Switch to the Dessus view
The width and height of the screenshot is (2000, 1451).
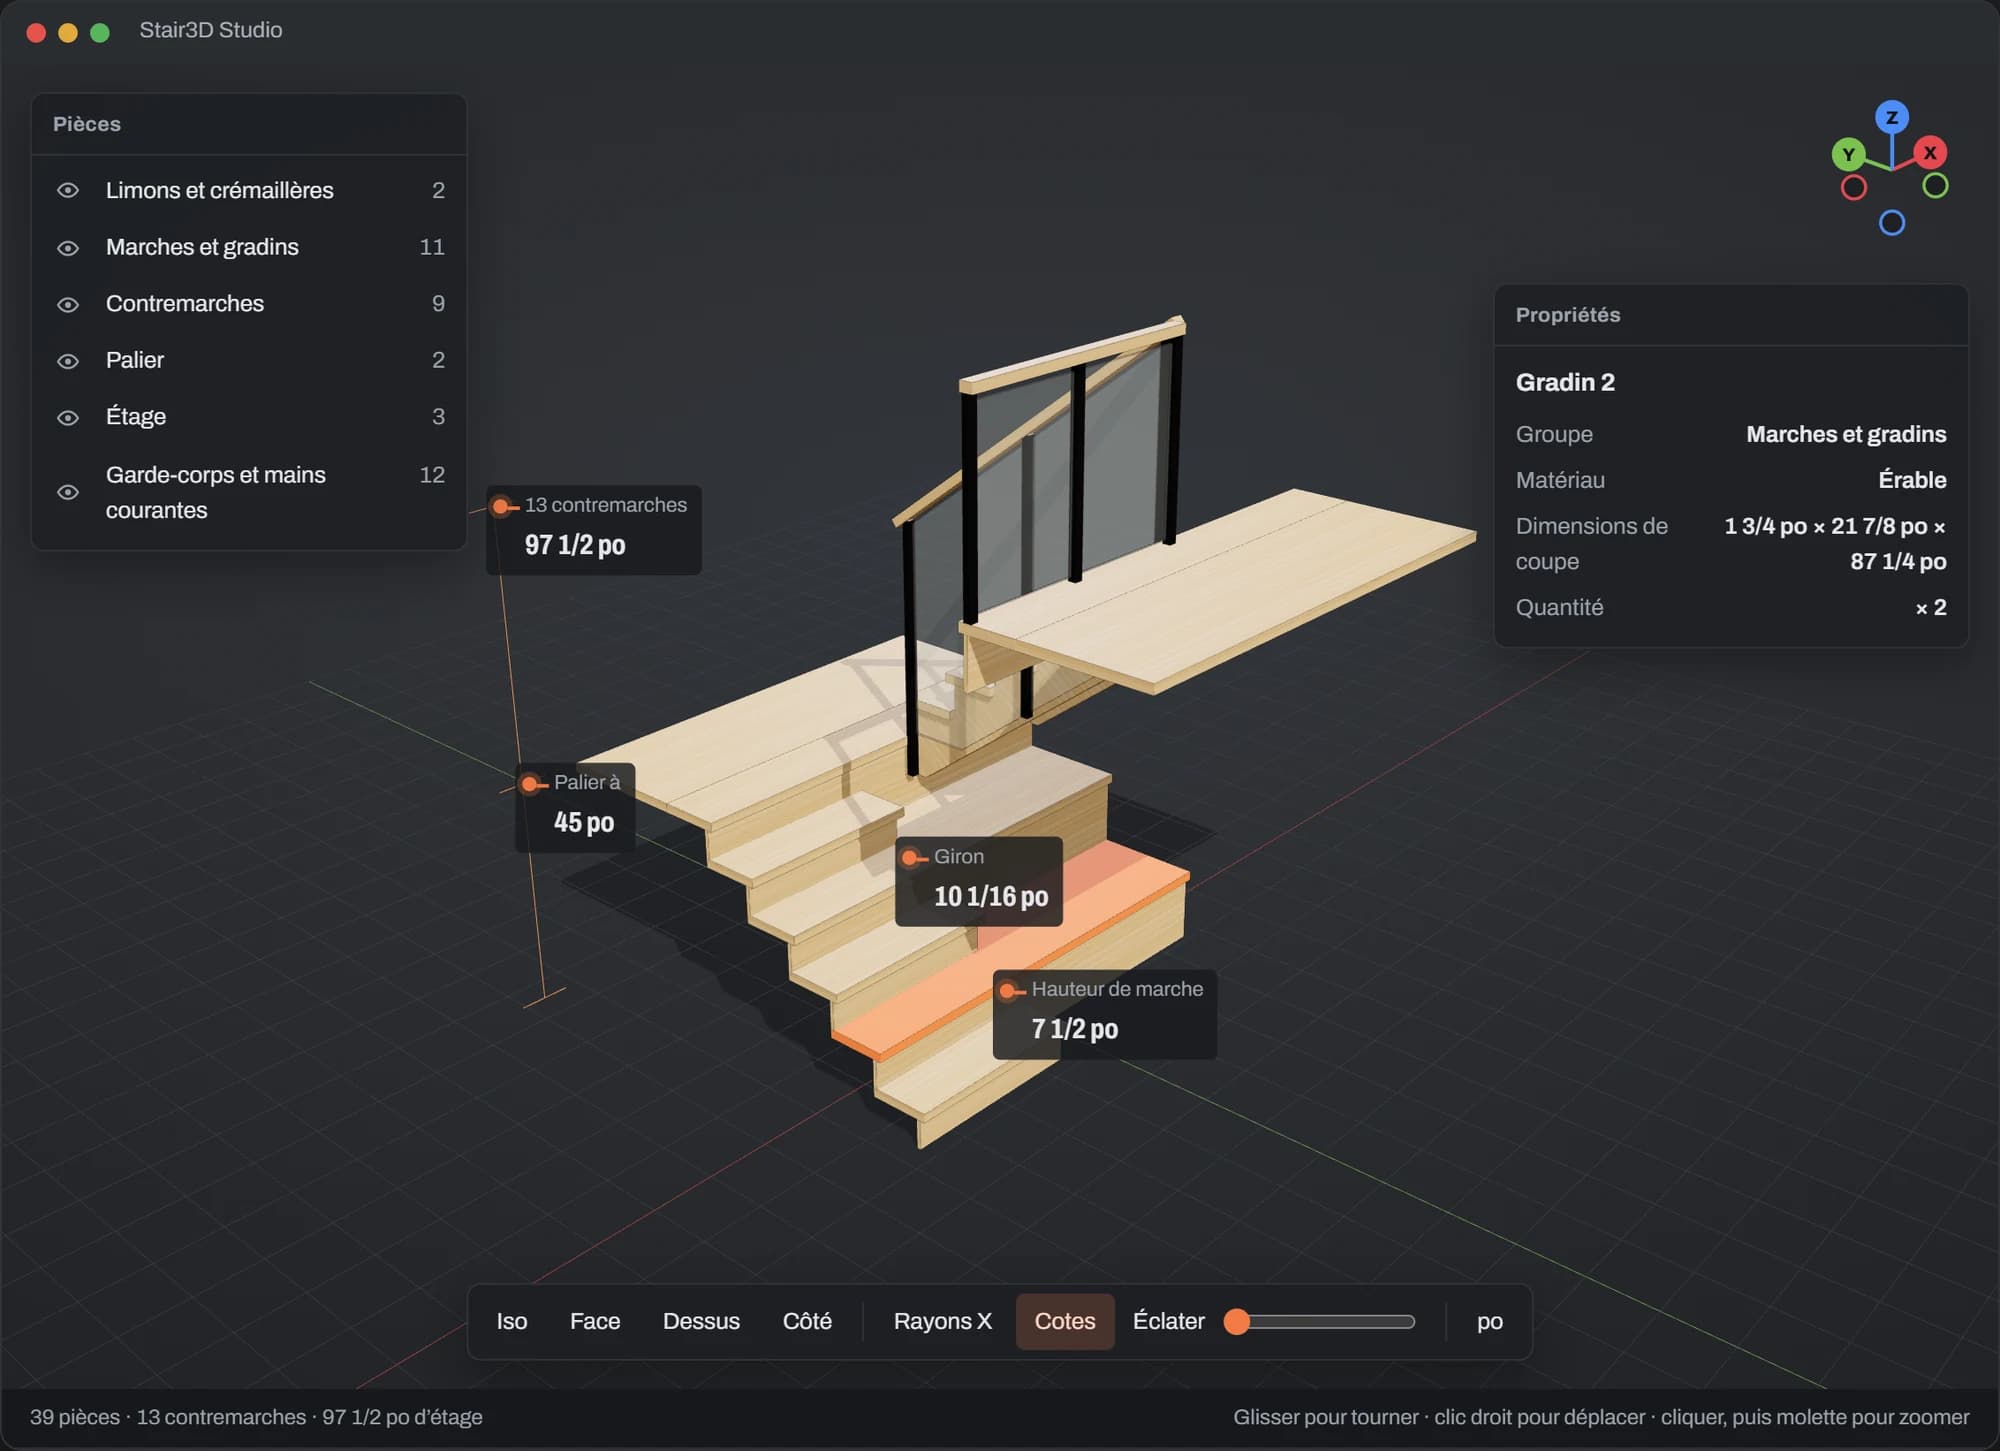click(701, 1321)
